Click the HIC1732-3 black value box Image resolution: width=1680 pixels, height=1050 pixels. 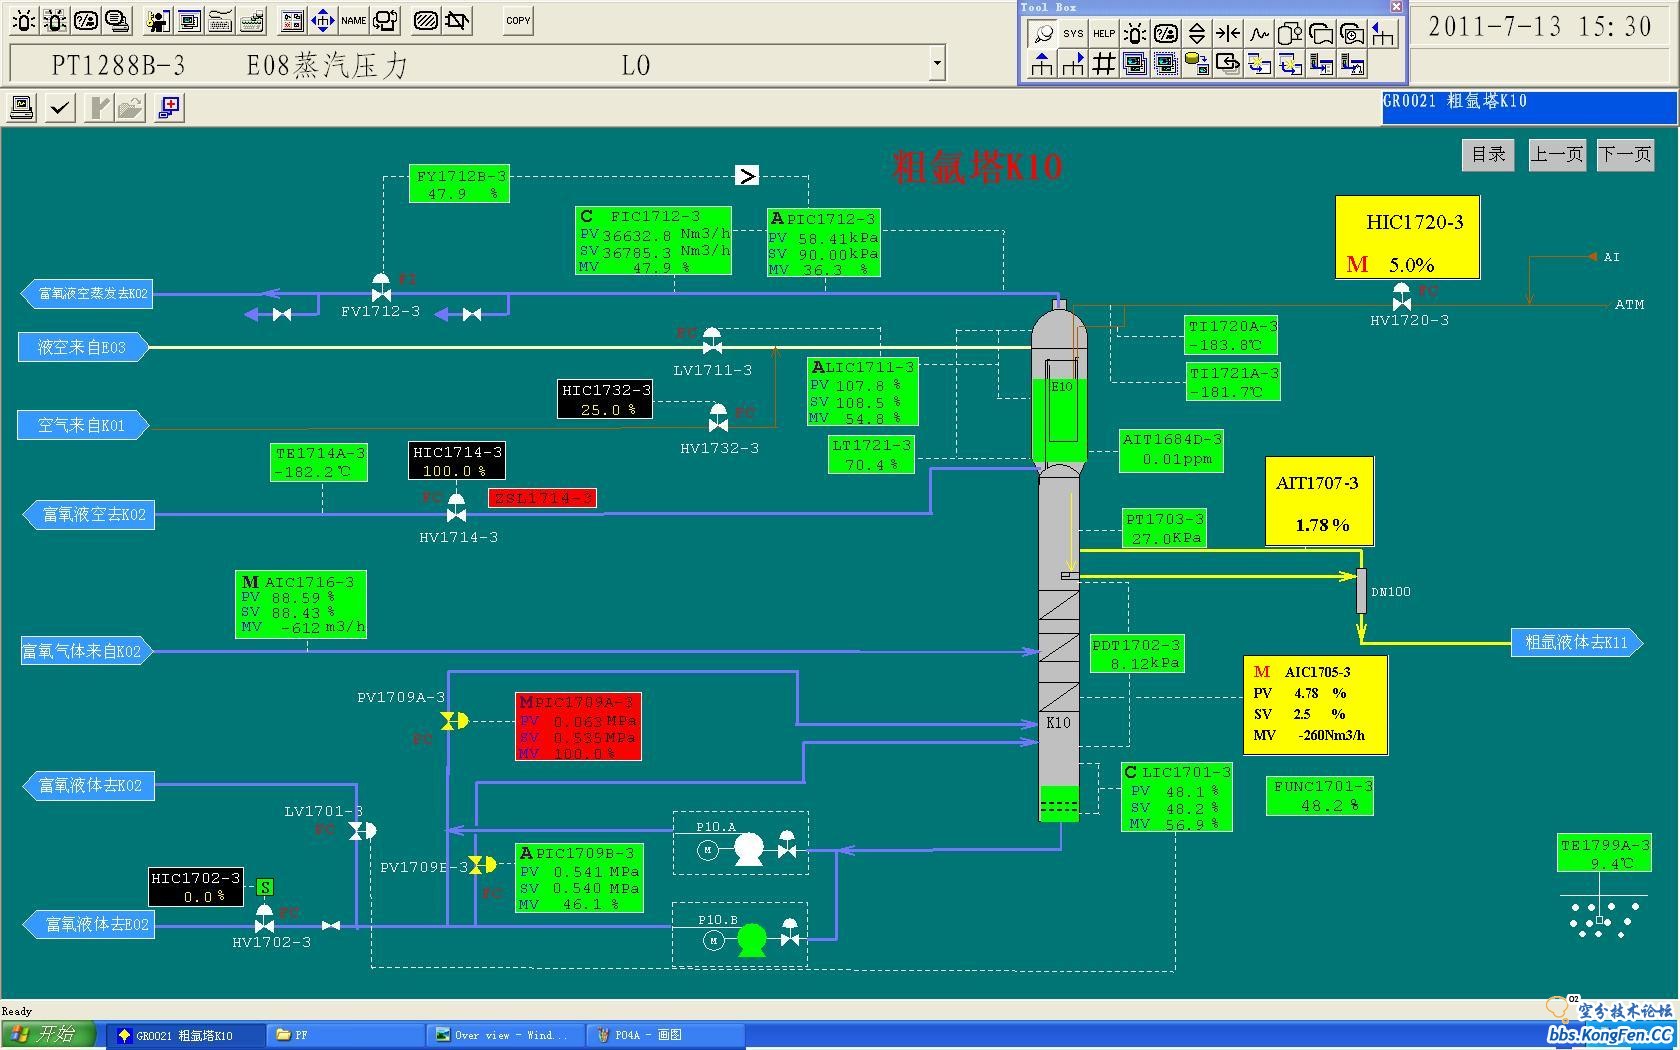point(605,399)
